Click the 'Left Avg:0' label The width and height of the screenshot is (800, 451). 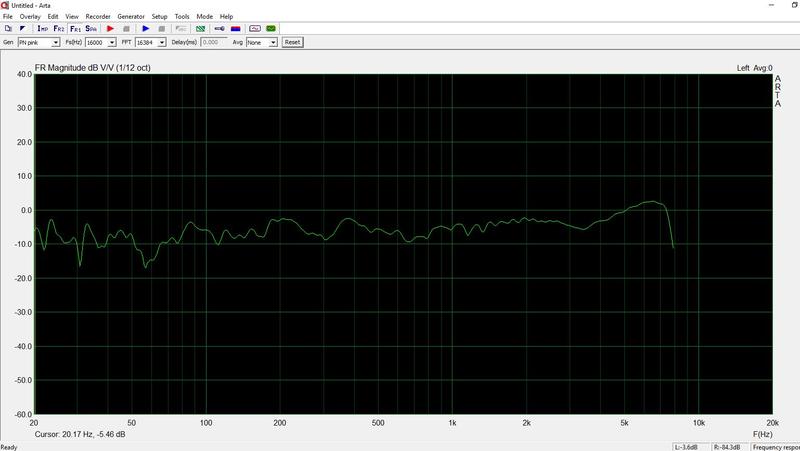[755, 68]
